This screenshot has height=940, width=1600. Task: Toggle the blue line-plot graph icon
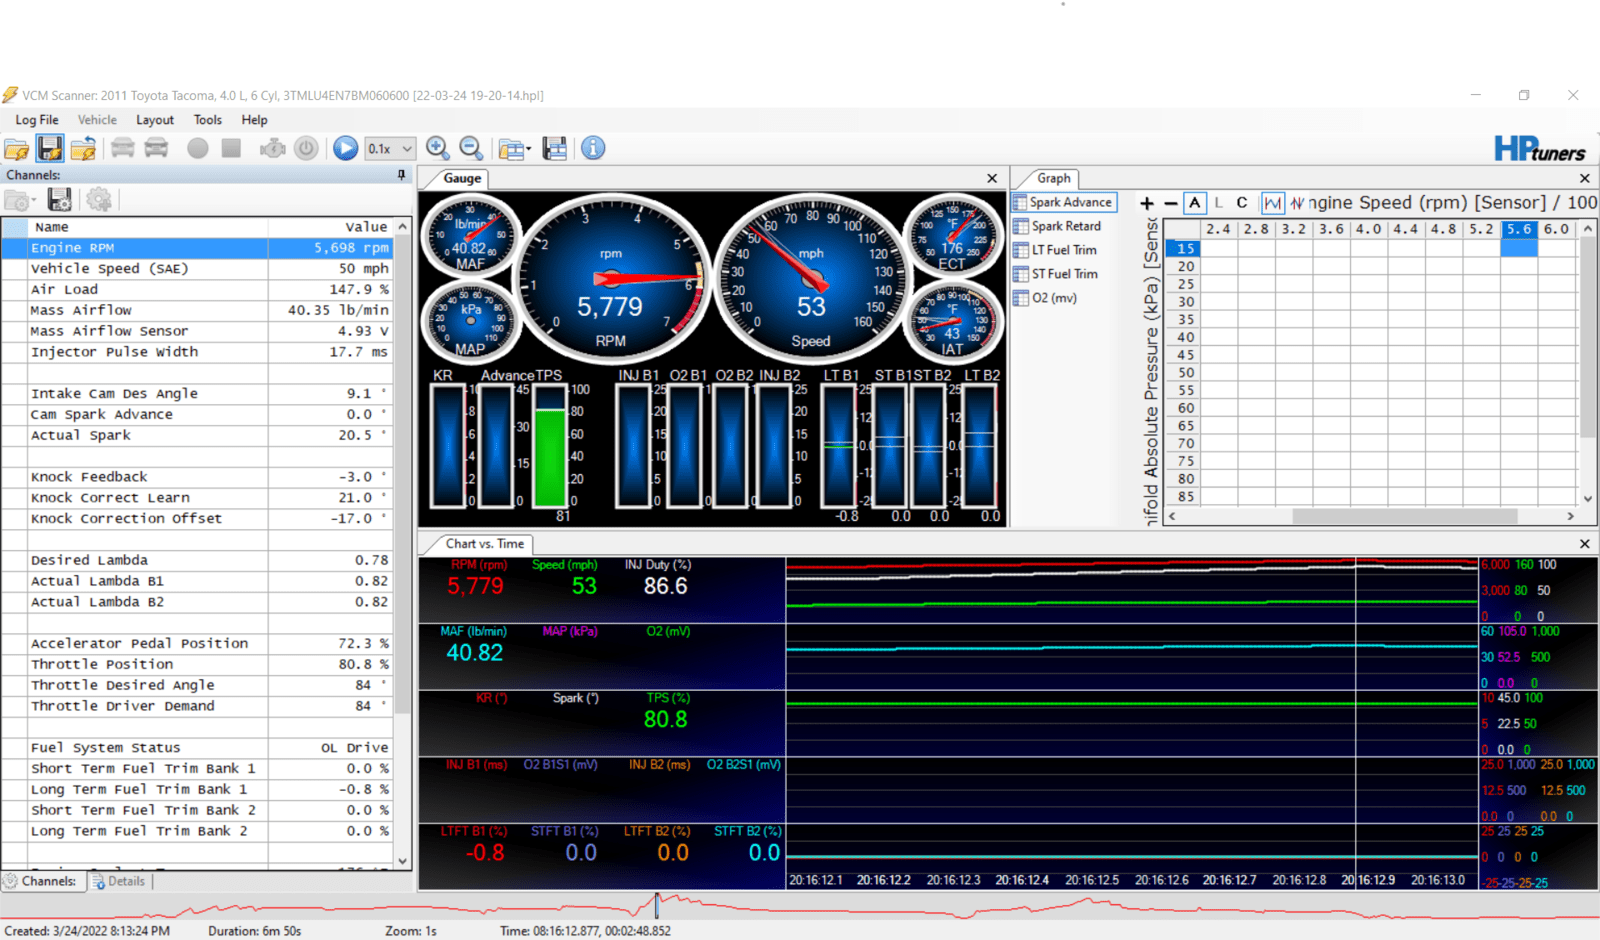click(1273, 203)
